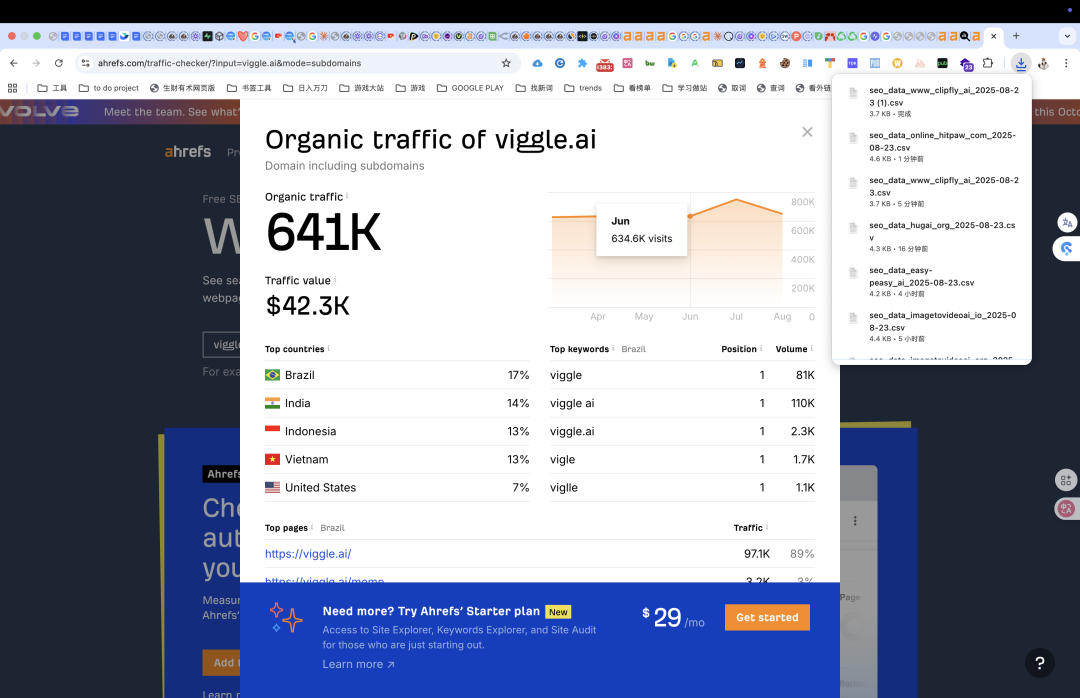
Task: Select India in Top countries list
Action: pos(397,403)
